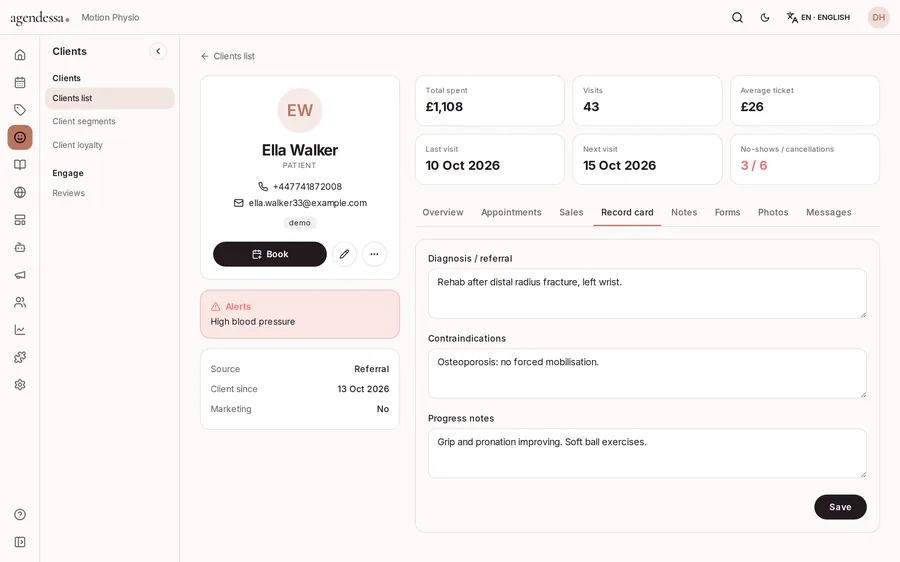Grab the Progress notes textarea resize handle
Screen dimensions: 900x562
pyautogui.click(x=863, y=474)
